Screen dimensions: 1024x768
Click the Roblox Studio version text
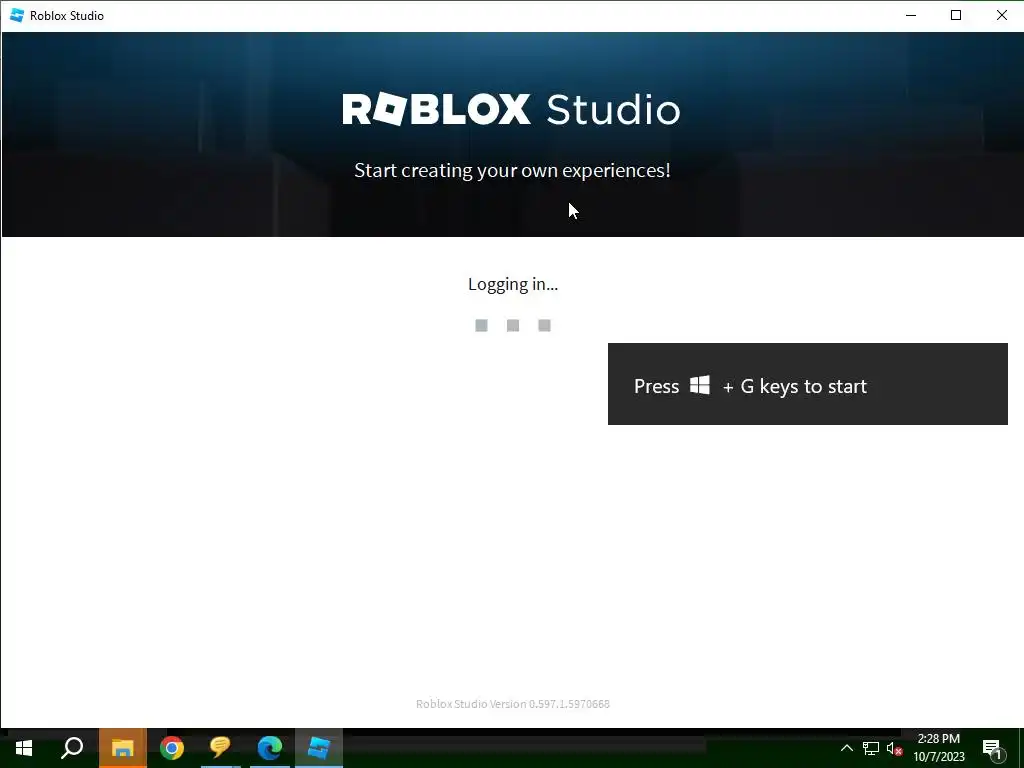[513, 704]
